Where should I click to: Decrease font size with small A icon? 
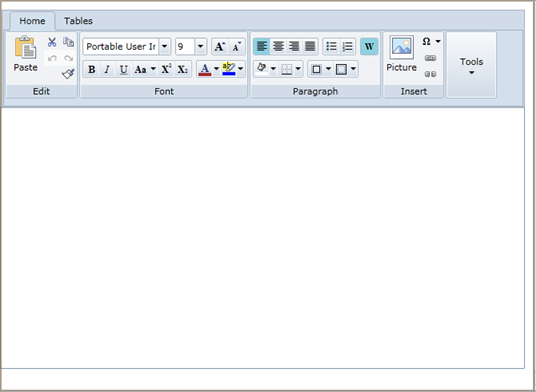(237, 46)
